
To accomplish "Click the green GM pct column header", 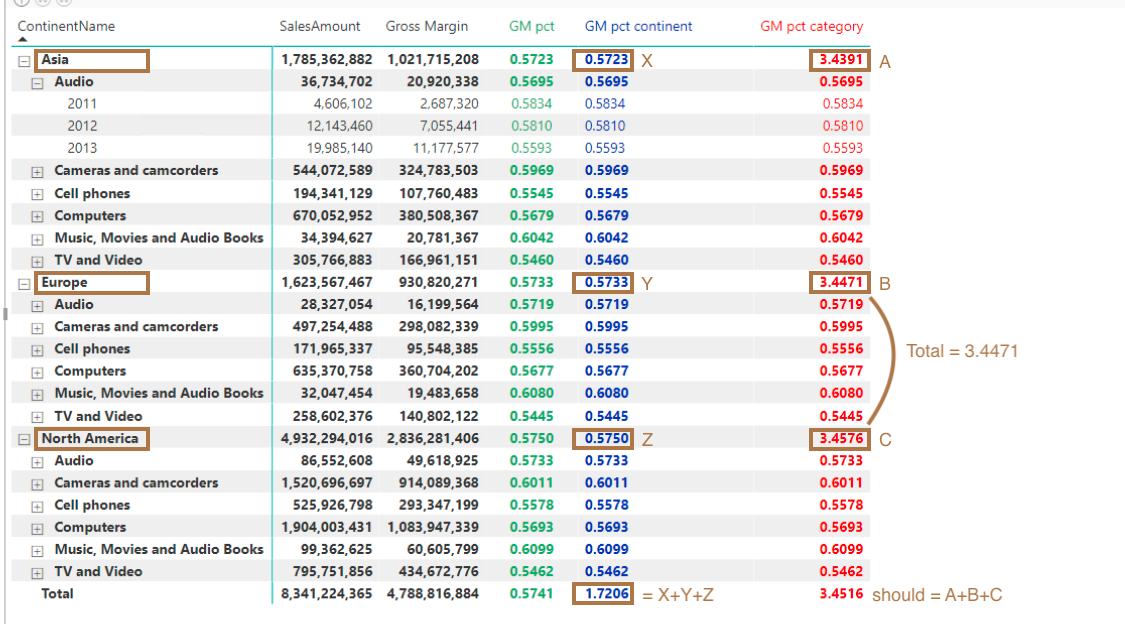I will pyautogui.click(x=531, y=27).
